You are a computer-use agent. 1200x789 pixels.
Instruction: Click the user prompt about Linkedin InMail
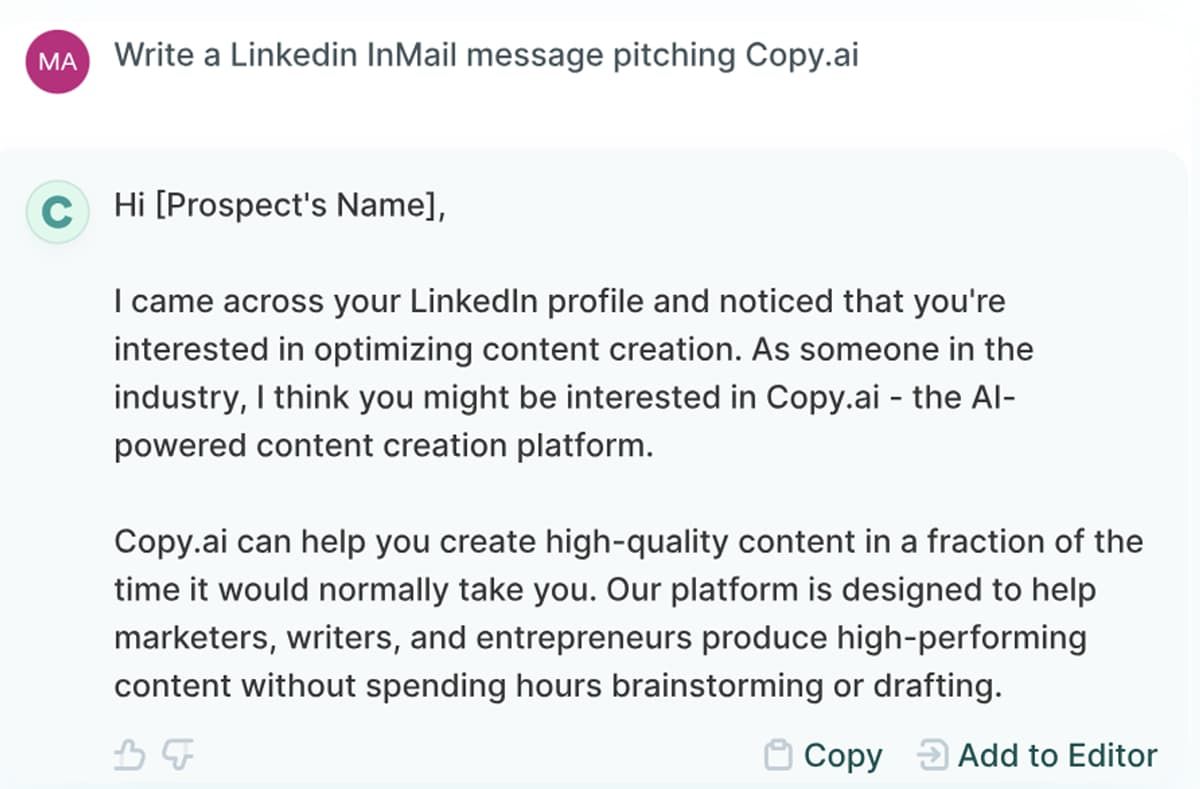(x=486, y=54)
